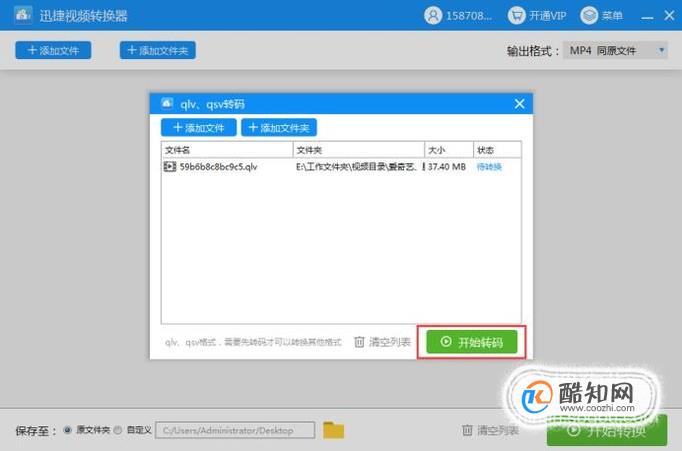The width and height of the screenshot is (682, 451).
Task: Click 添加文件 in main toolbar
Action: pyautogui.click(x=53, y=50)
